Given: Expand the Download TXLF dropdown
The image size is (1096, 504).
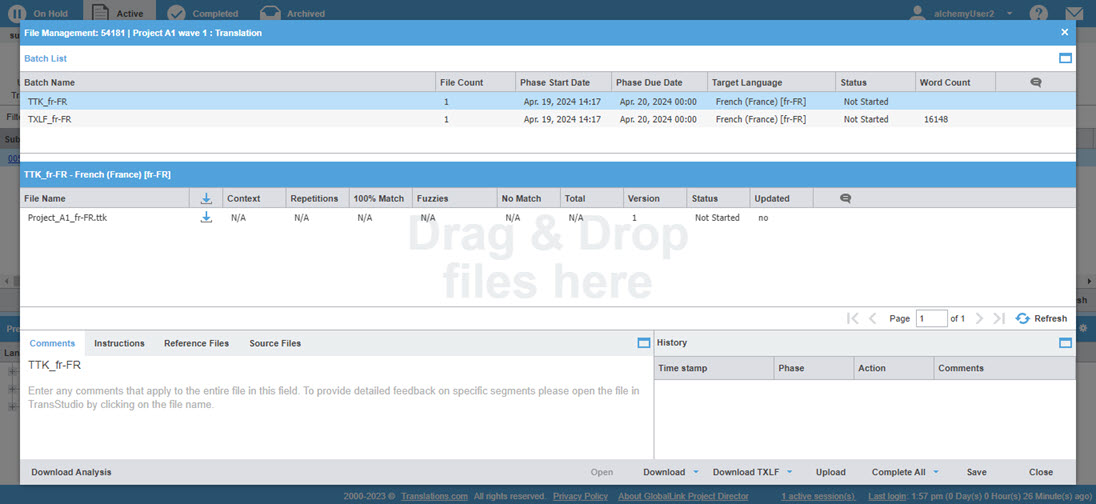Looking at the screenshot, I should (x=752, y=472).
